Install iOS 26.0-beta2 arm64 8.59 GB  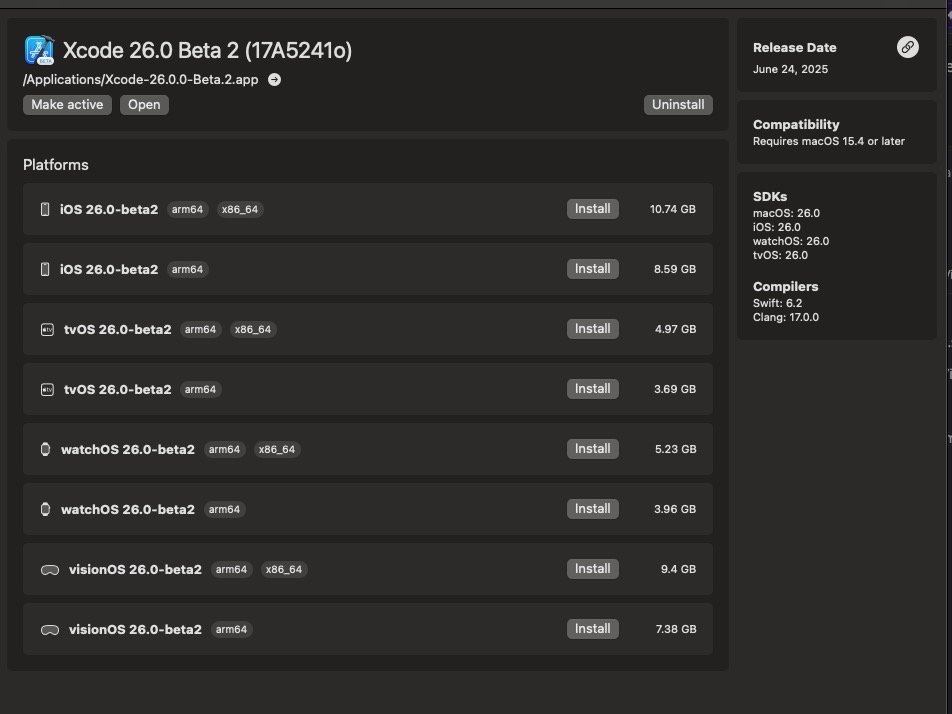pyautogui.click(x=593, y=269)
